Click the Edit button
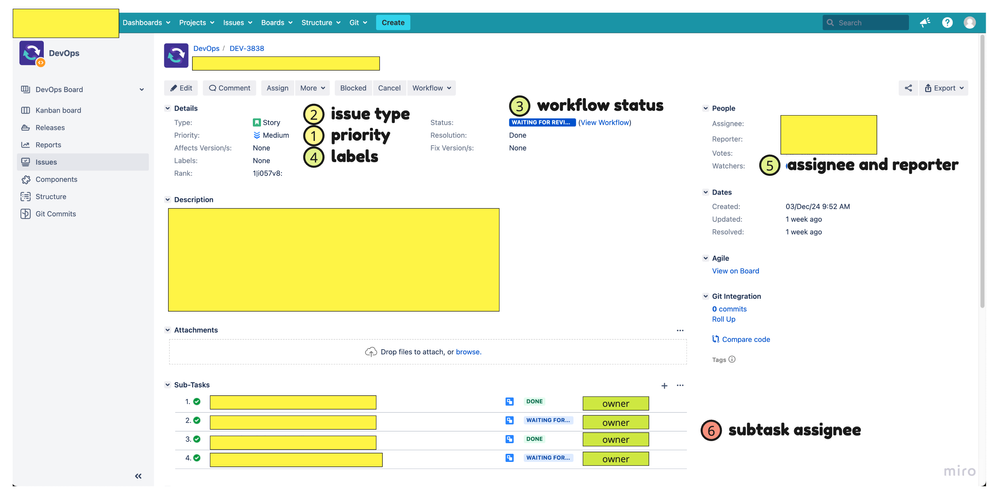 tap(181, 88)
